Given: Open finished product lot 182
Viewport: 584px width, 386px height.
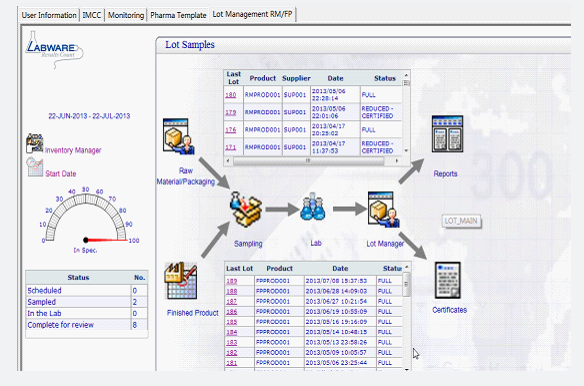Looking at the screenshot, I should (232, 352).
